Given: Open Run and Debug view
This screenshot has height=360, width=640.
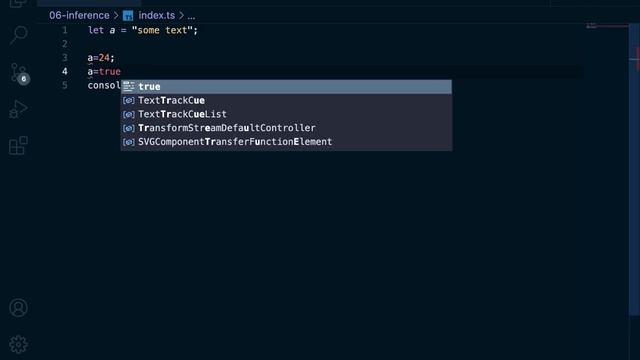Looking at the screenshot, I should (x=18, y=109).
